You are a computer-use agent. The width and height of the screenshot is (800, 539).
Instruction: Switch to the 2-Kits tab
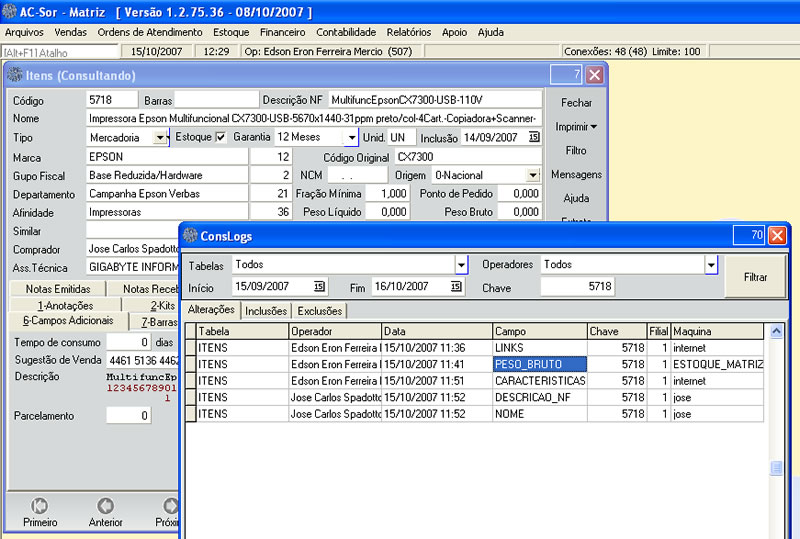(162, 306)
